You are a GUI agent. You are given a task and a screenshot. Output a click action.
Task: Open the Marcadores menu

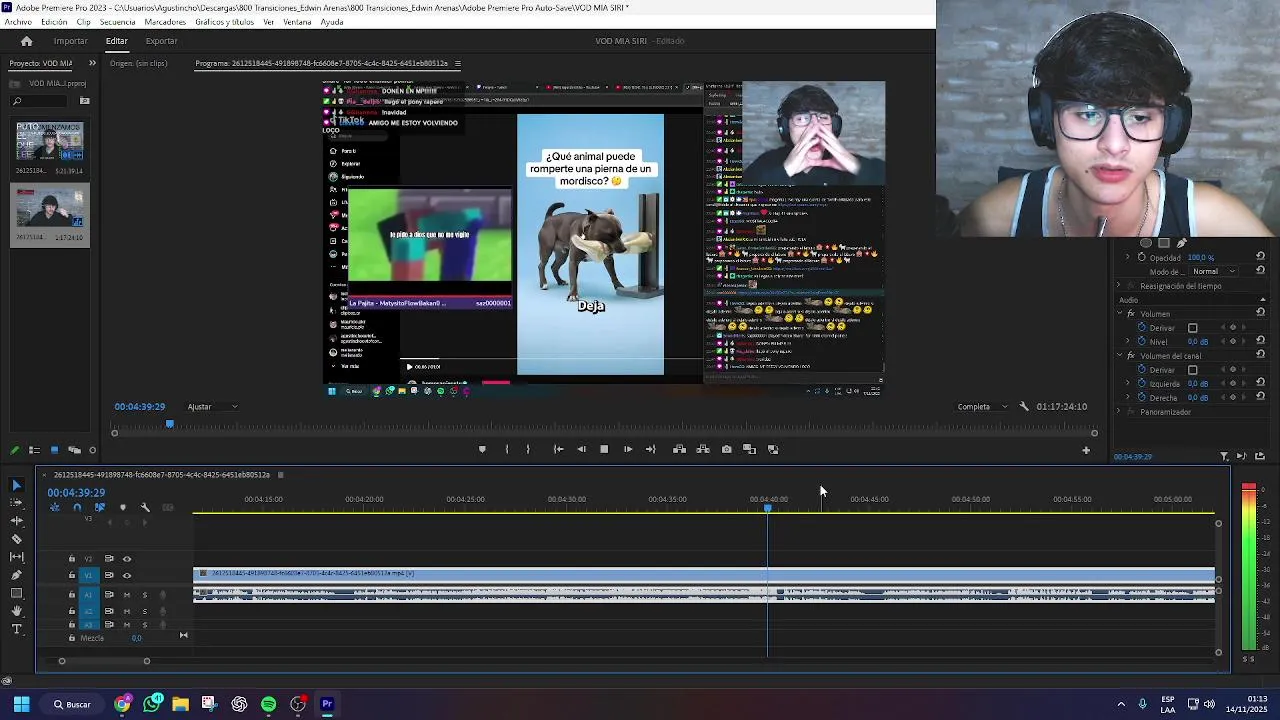165,22
